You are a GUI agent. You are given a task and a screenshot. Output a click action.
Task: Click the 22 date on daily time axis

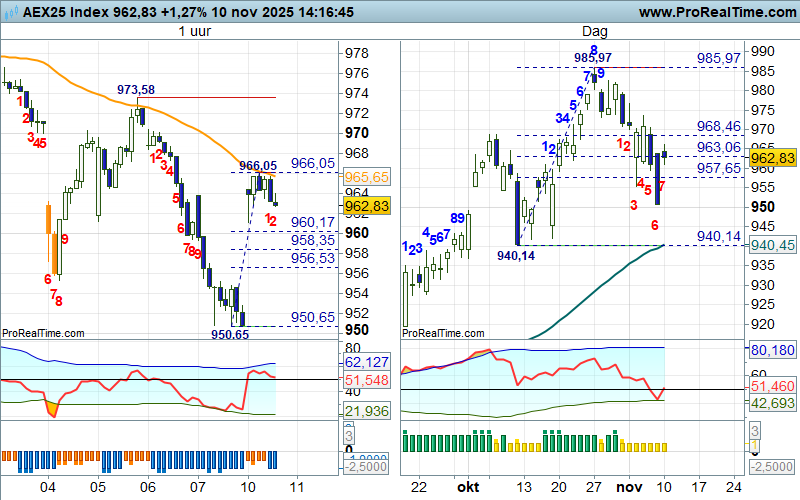[x=418, y=487]
